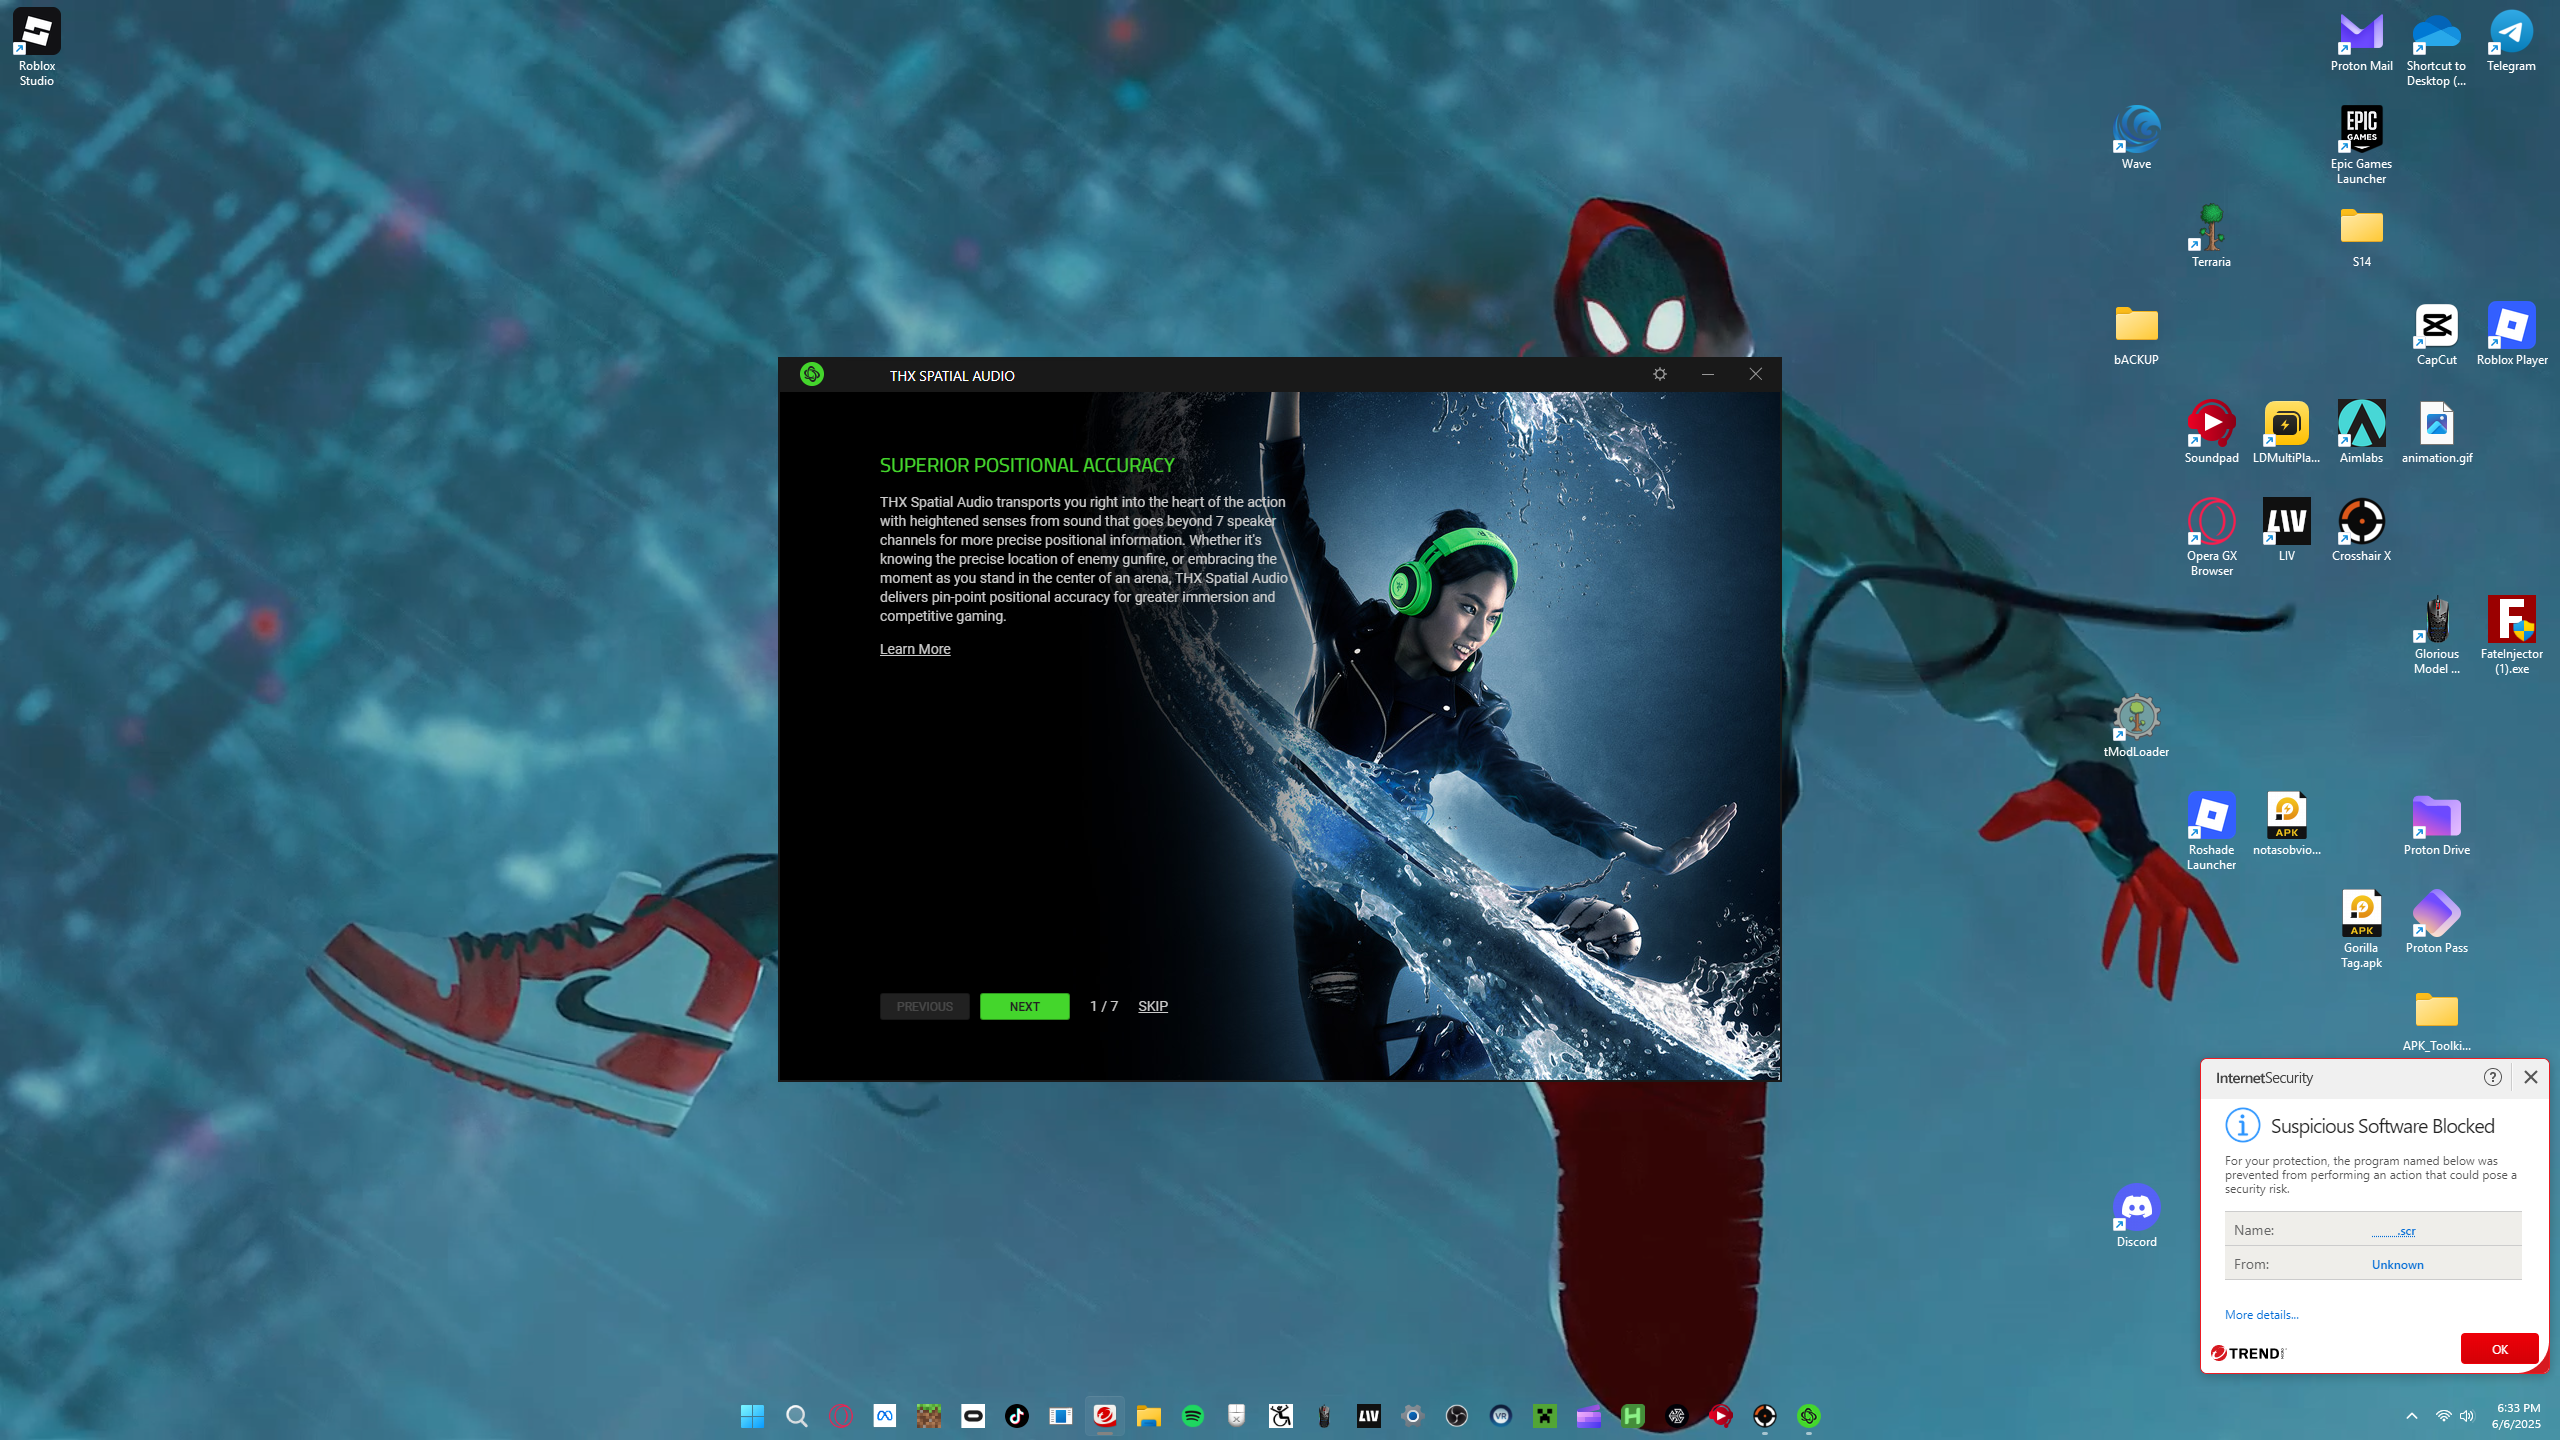Click the PREVIOUS button in THX window
2560x1440 pixels.
coord(924,1006)
